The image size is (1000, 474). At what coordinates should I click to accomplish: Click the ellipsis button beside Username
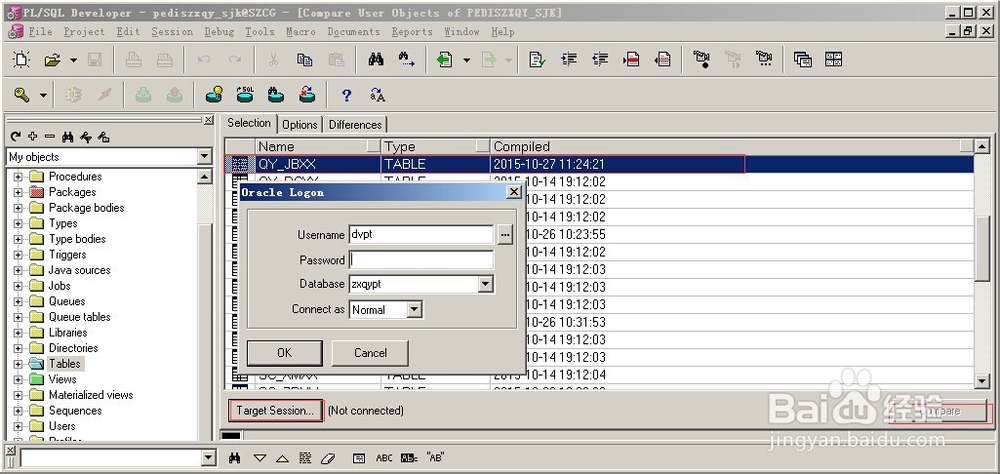click(506, 235)
